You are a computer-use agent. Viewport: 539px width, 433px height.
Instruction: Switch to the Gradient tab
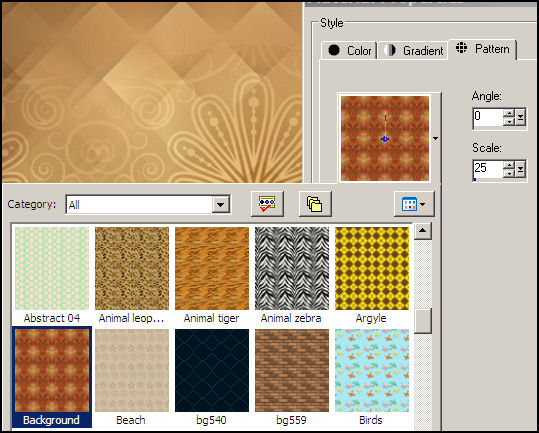(x=413, y=51)
